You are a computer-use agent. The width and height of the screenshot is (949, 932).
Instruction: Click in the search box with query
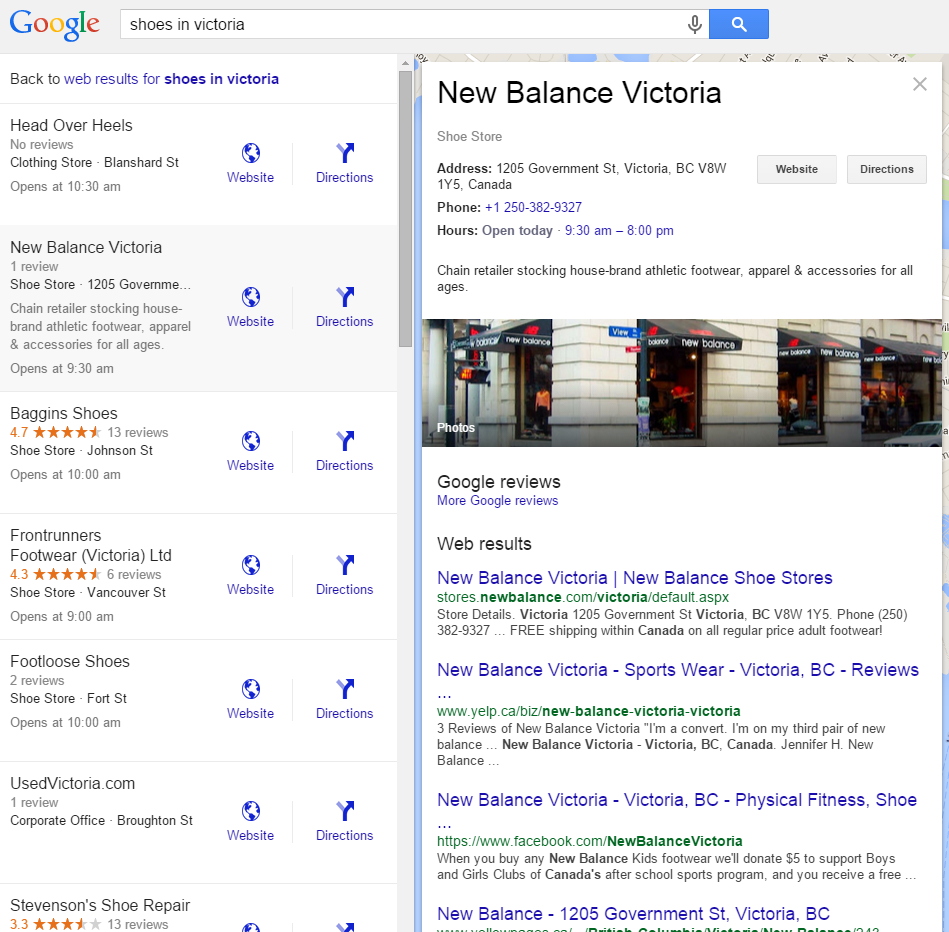pyautogui.click(x=400, y=24)
